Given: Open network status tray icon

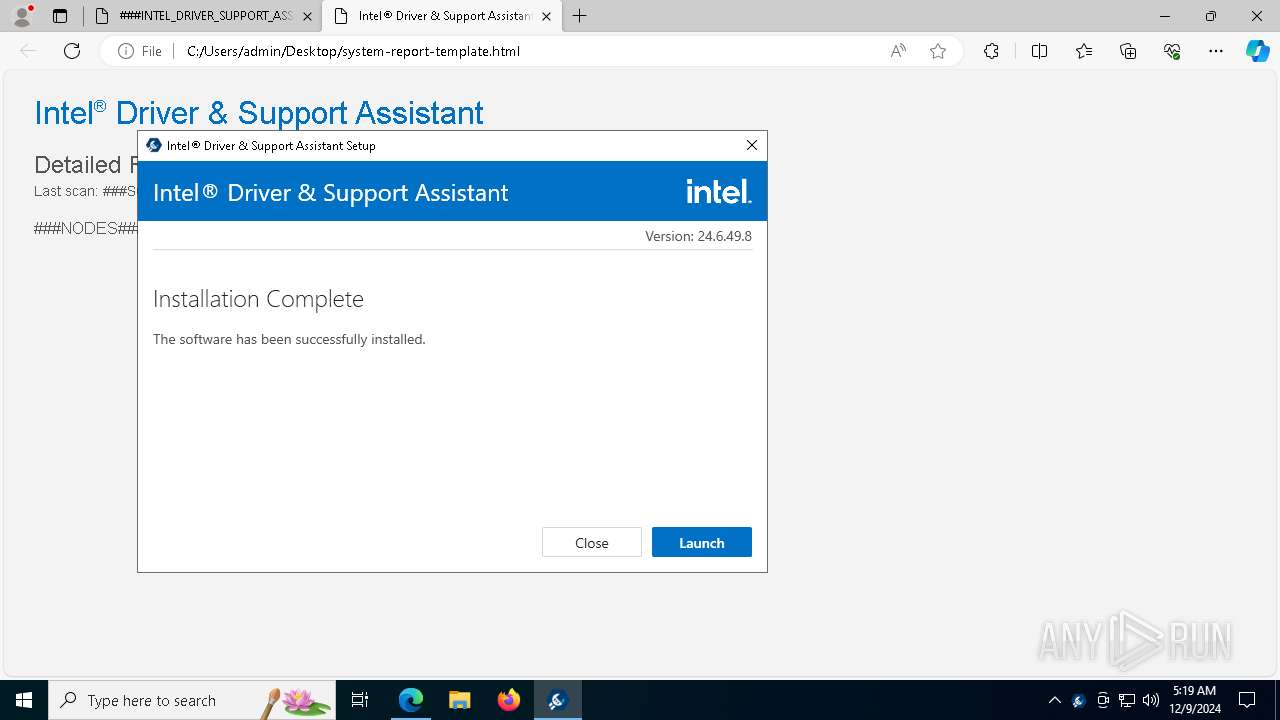Looking at the screenshot, I should click(1127, 700).
